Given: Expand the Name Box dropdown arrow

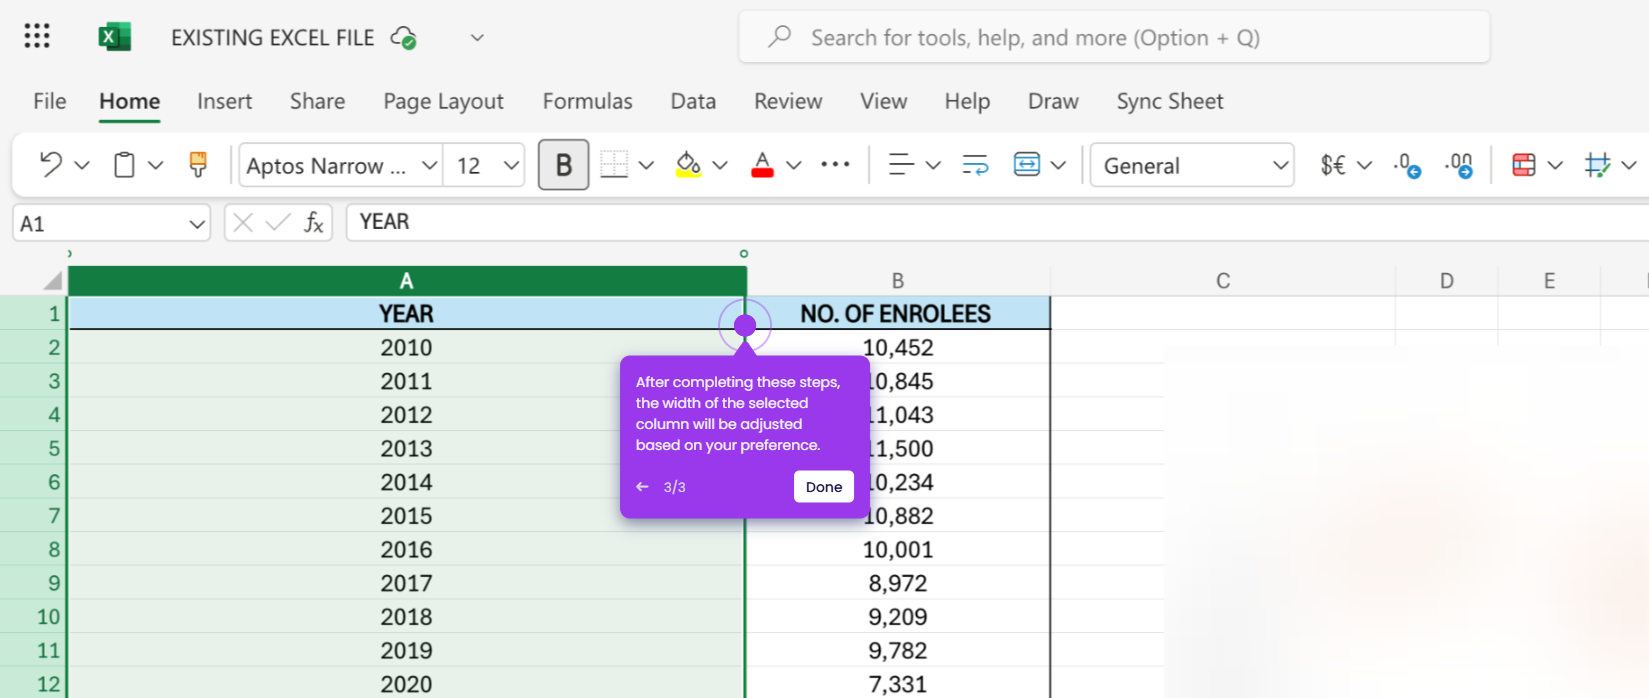Looking at the screenshot, I should 197,223.
